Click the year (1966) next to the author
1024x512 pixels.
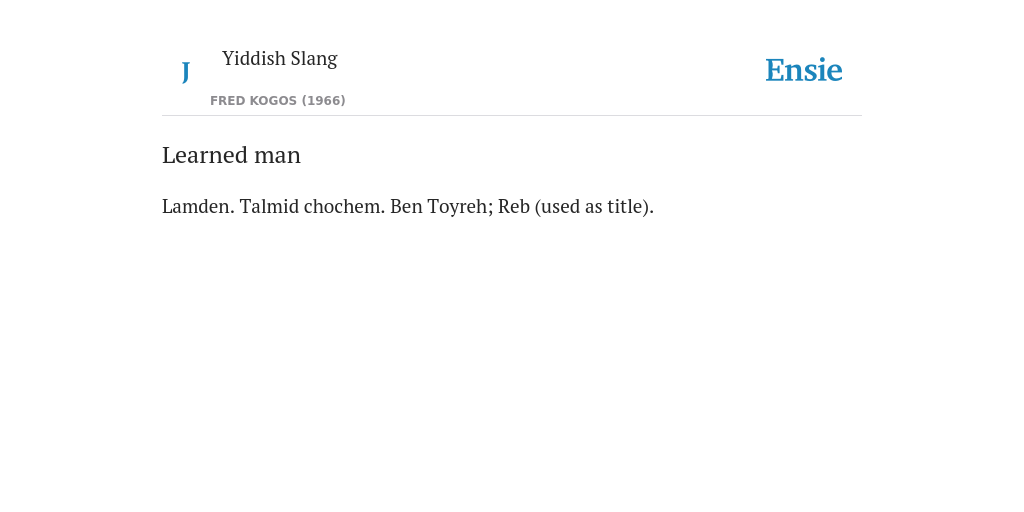pos(323,101)
